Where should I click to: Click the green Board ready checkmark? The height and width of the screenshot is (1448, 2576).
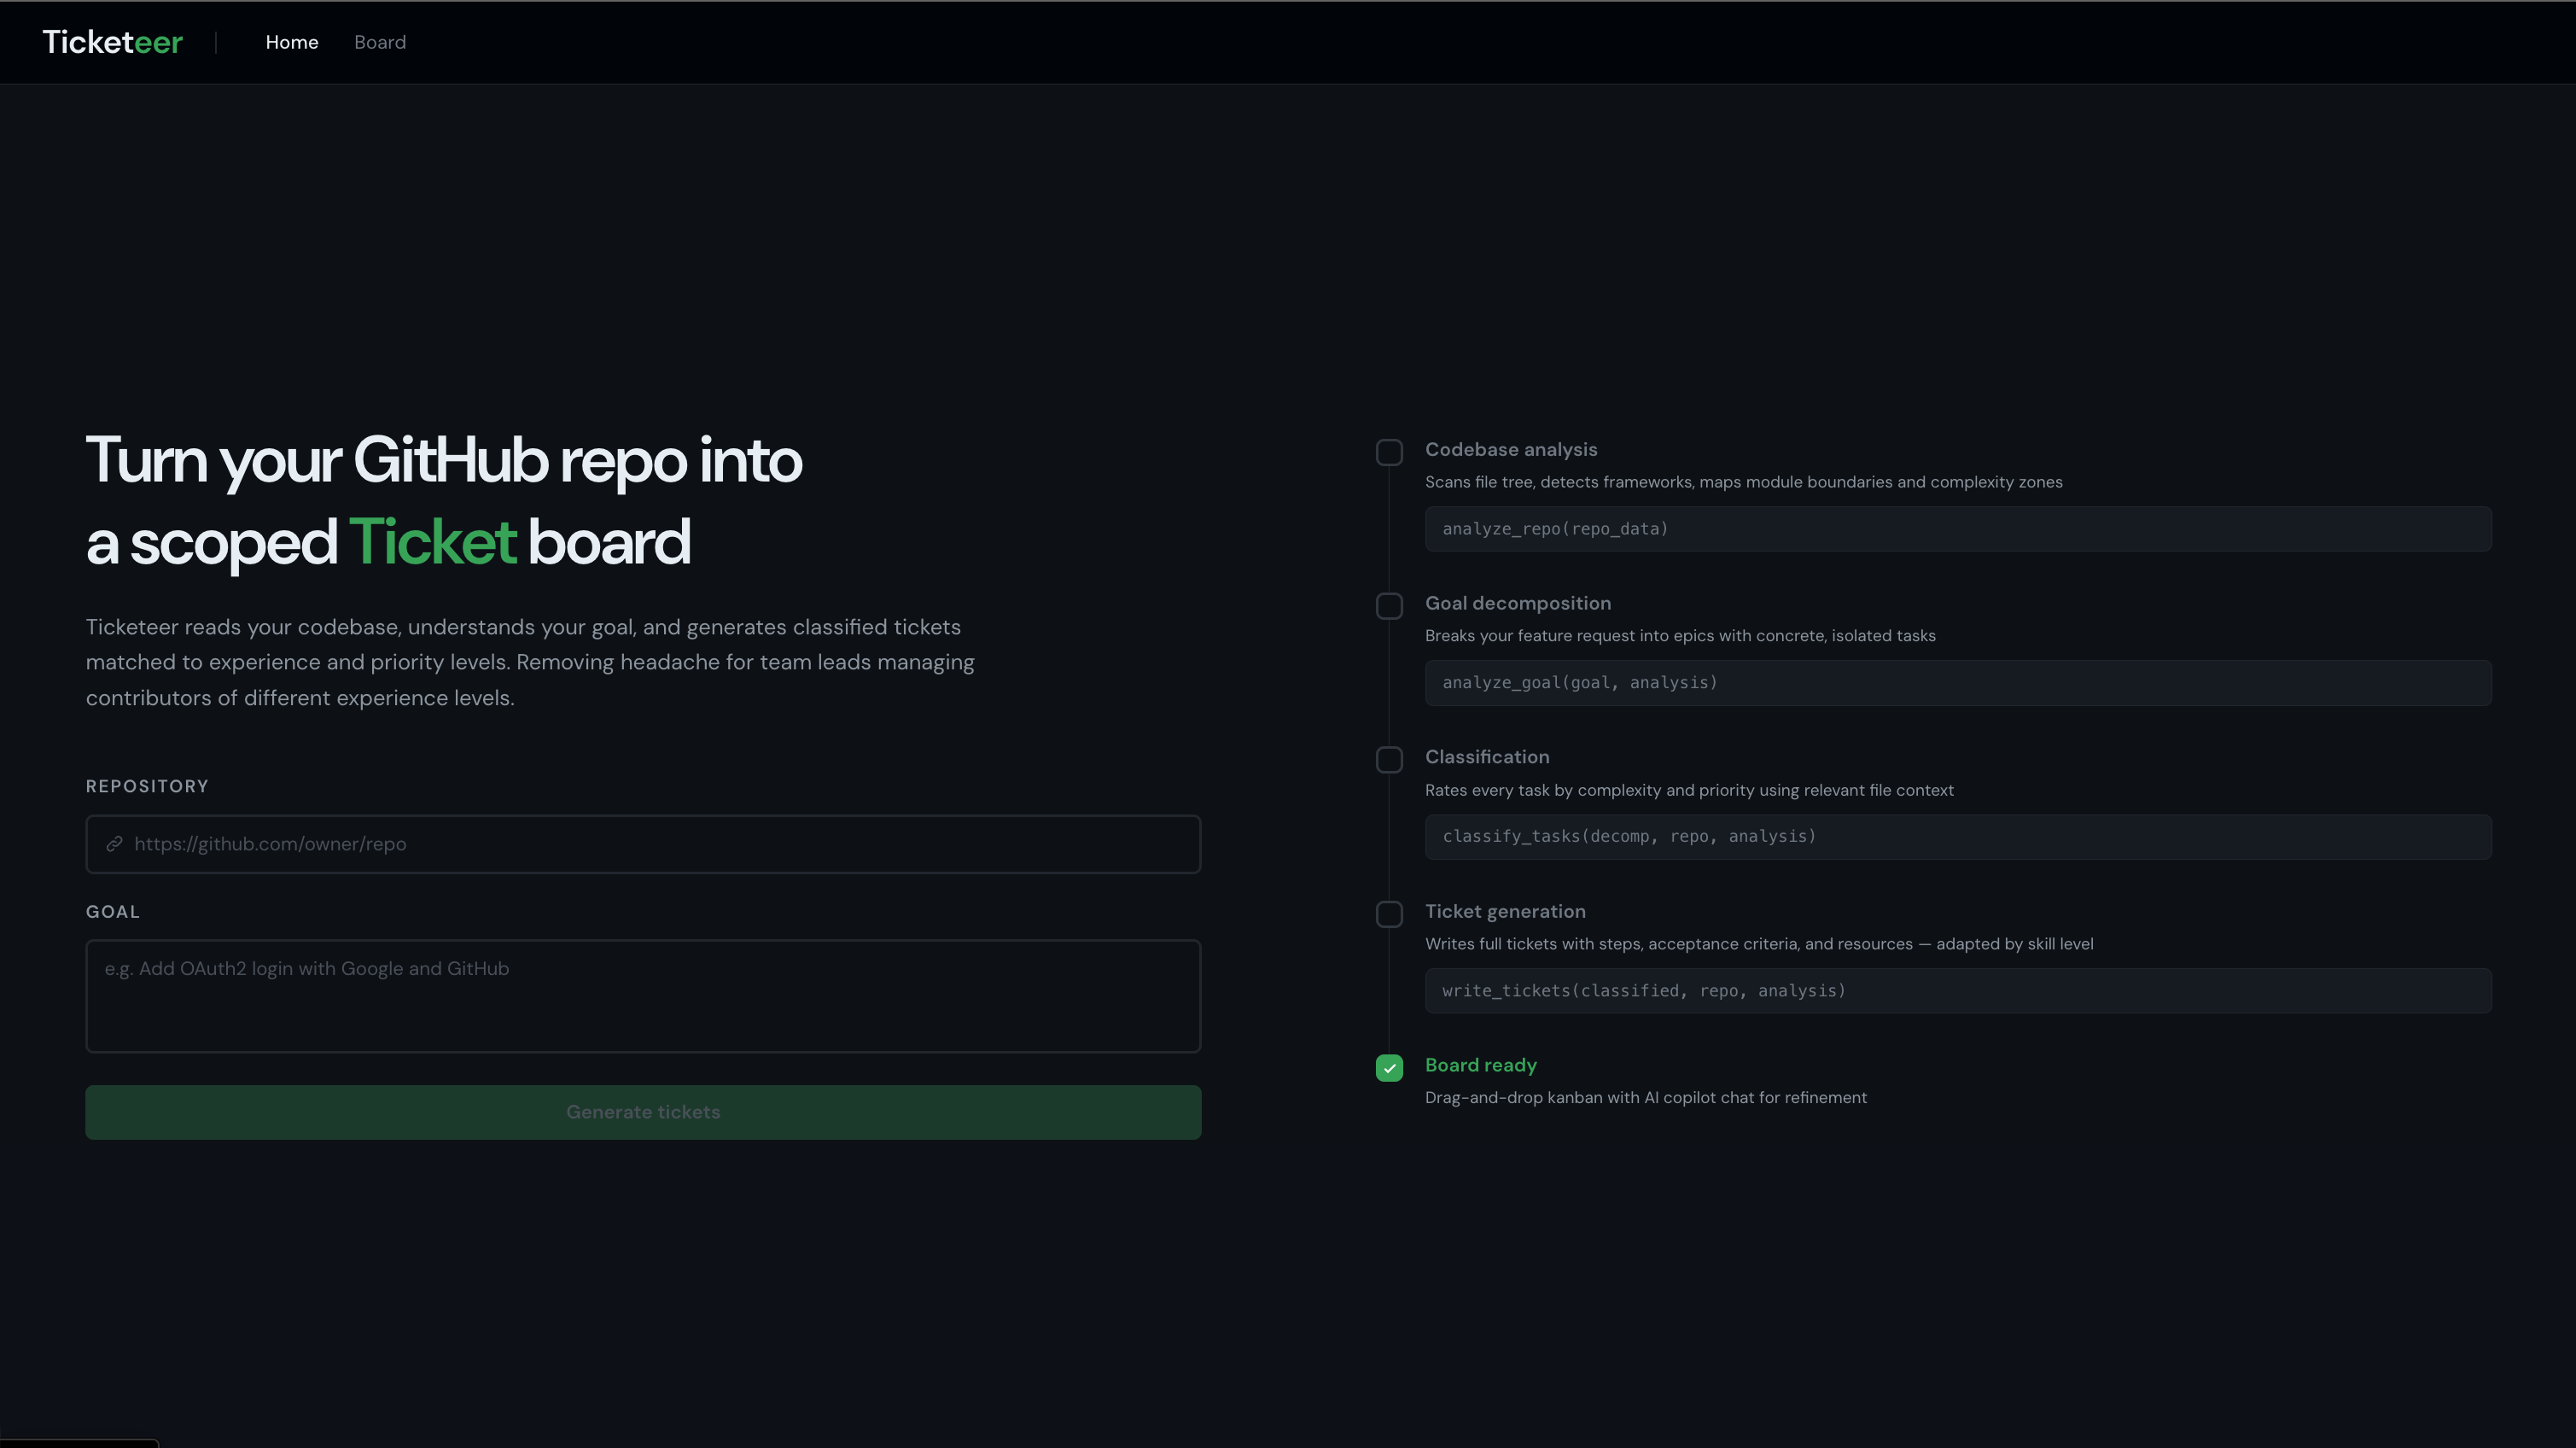click(1389, 1068)
